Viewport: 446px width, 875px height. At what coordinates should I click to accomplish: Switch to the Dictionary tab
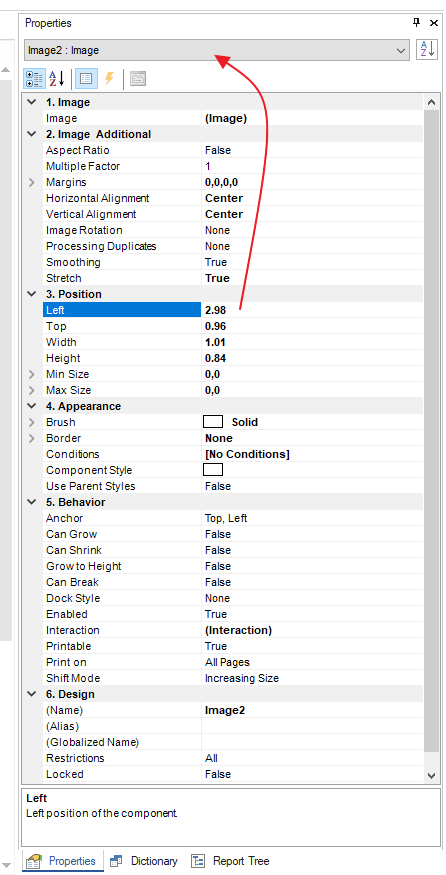coord(144,861)
